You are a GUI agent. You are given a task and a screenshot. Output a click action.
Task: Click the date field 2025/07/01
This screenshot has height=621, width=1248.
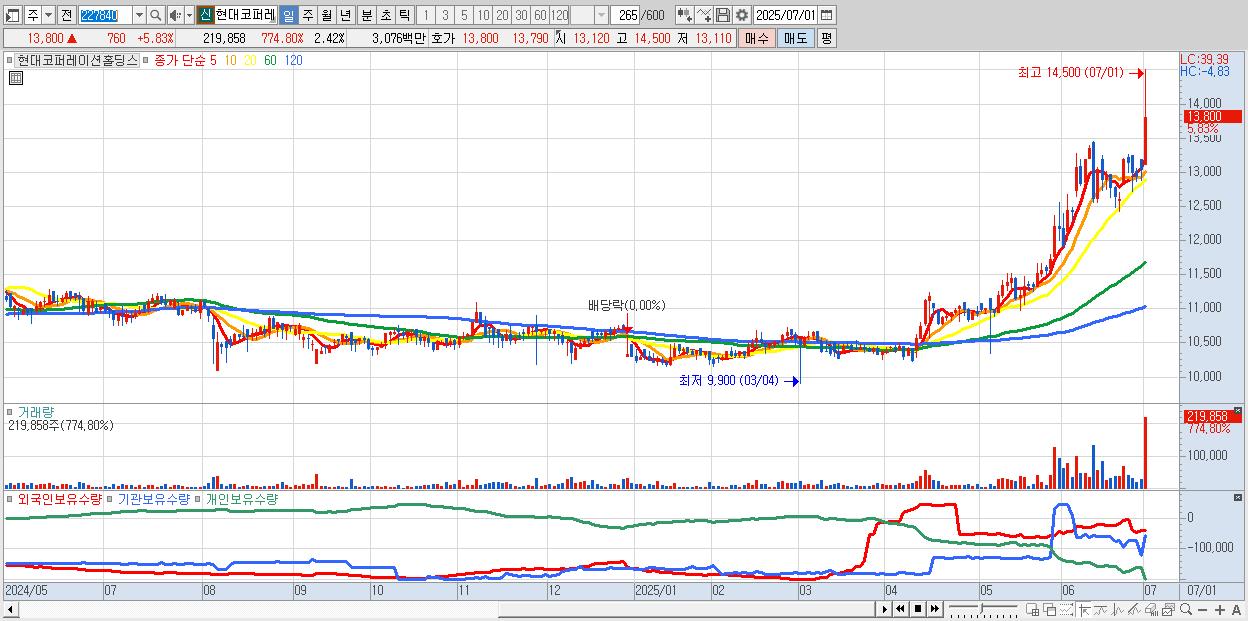pyautogui.click(x=786, y=15)
